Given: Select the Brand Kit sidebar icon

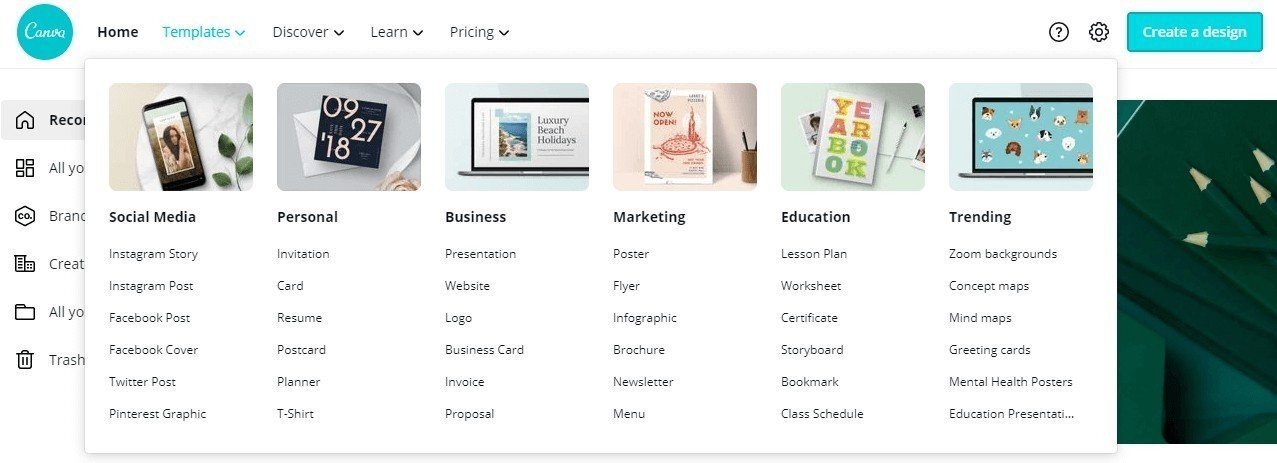Looking at the screenshot, I should [25, 216].
